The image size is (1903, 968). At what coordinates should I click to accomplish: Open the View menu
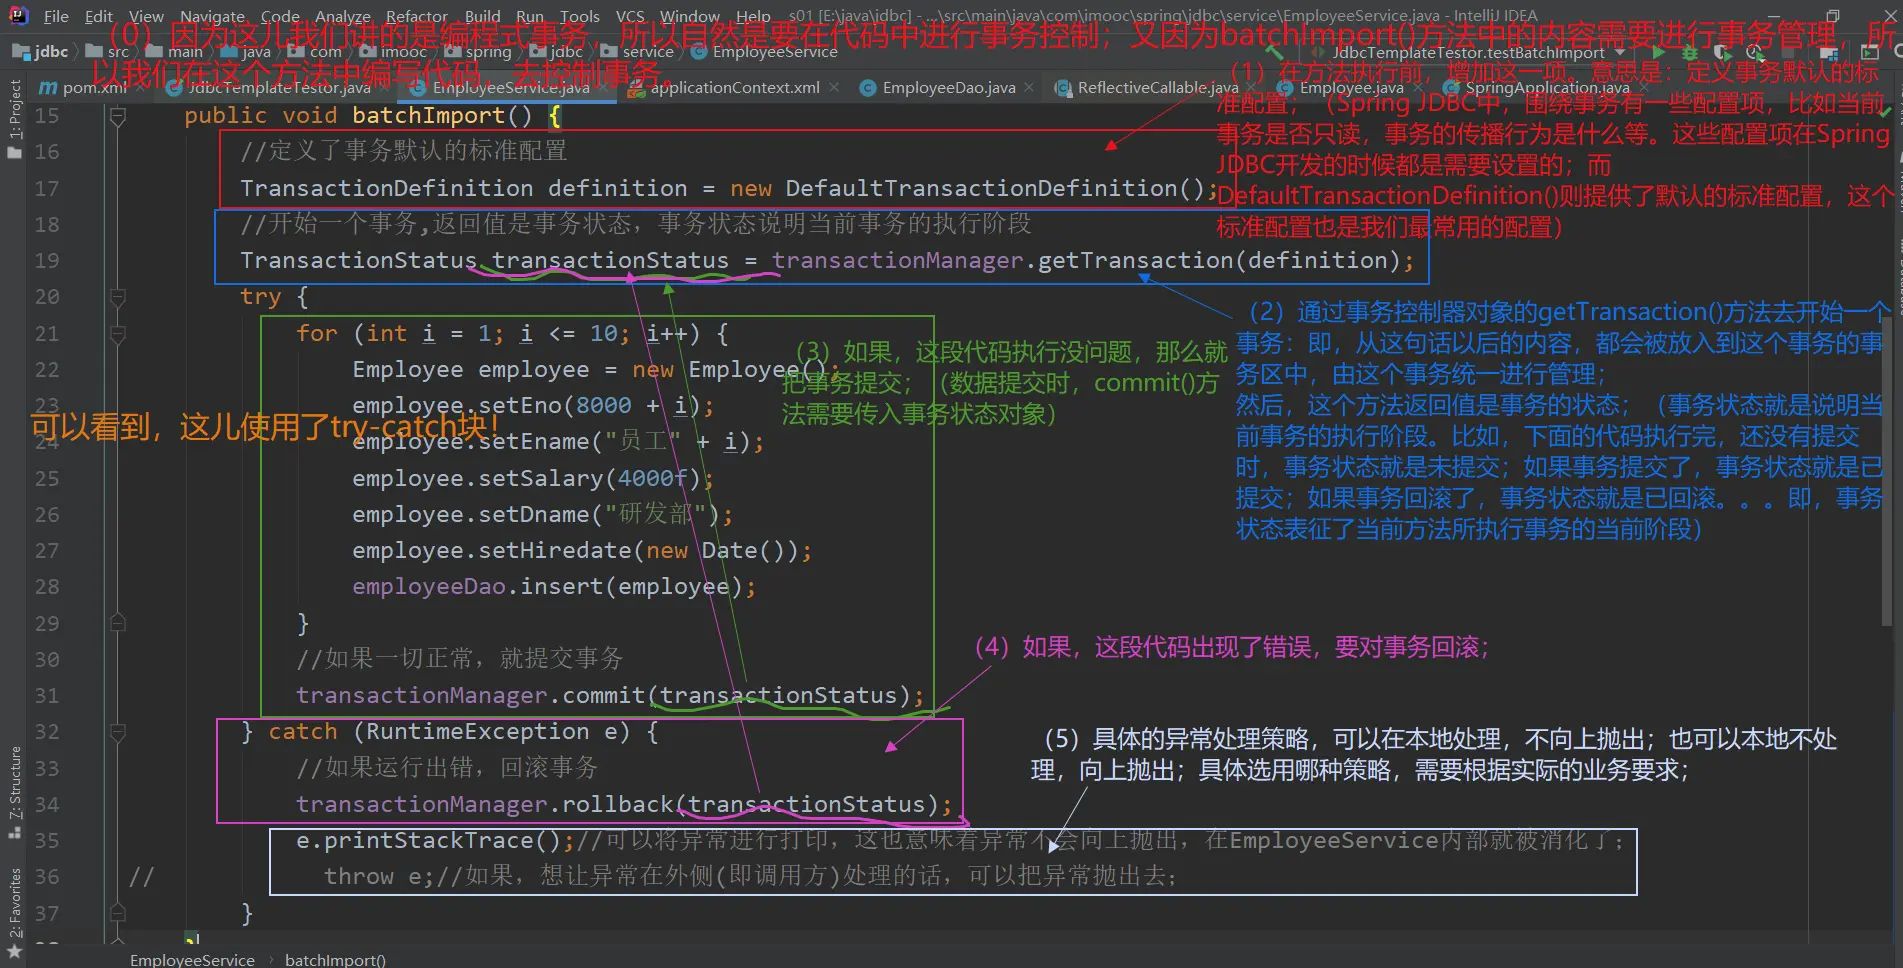point(146,16)
